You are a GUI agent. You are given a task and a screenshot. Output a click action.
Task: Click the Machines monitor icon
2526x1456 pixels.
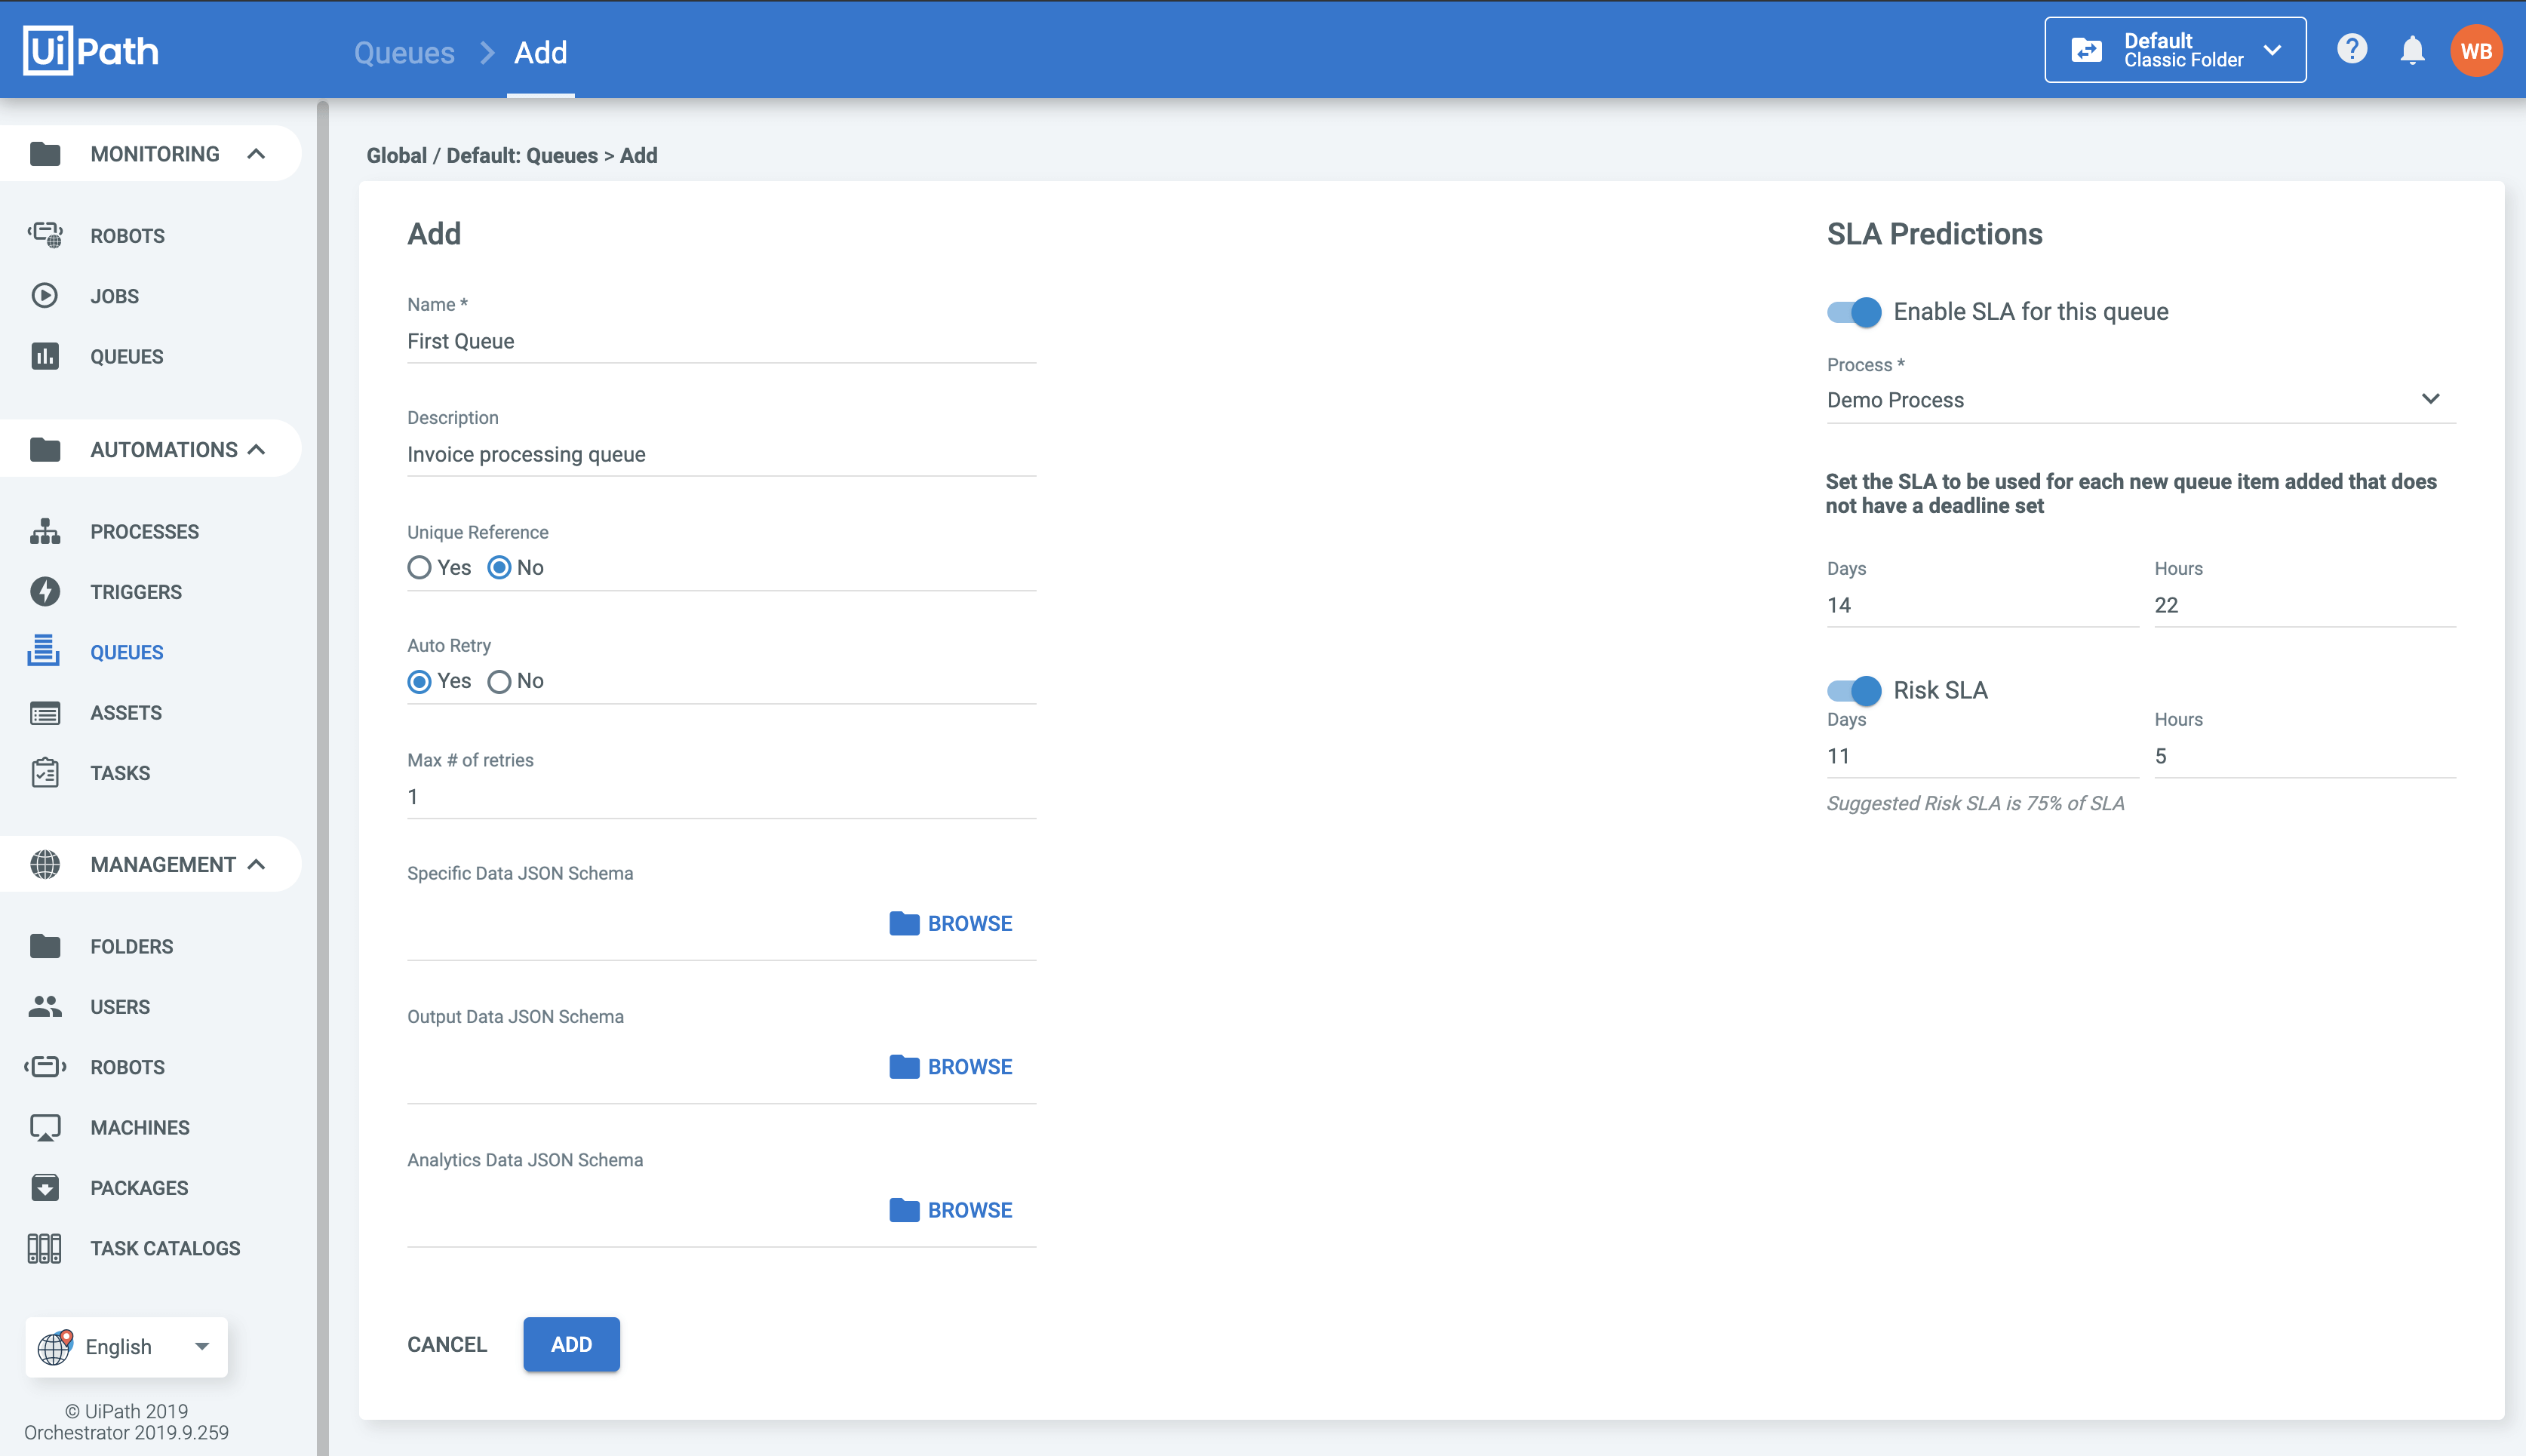point(45,1128)
